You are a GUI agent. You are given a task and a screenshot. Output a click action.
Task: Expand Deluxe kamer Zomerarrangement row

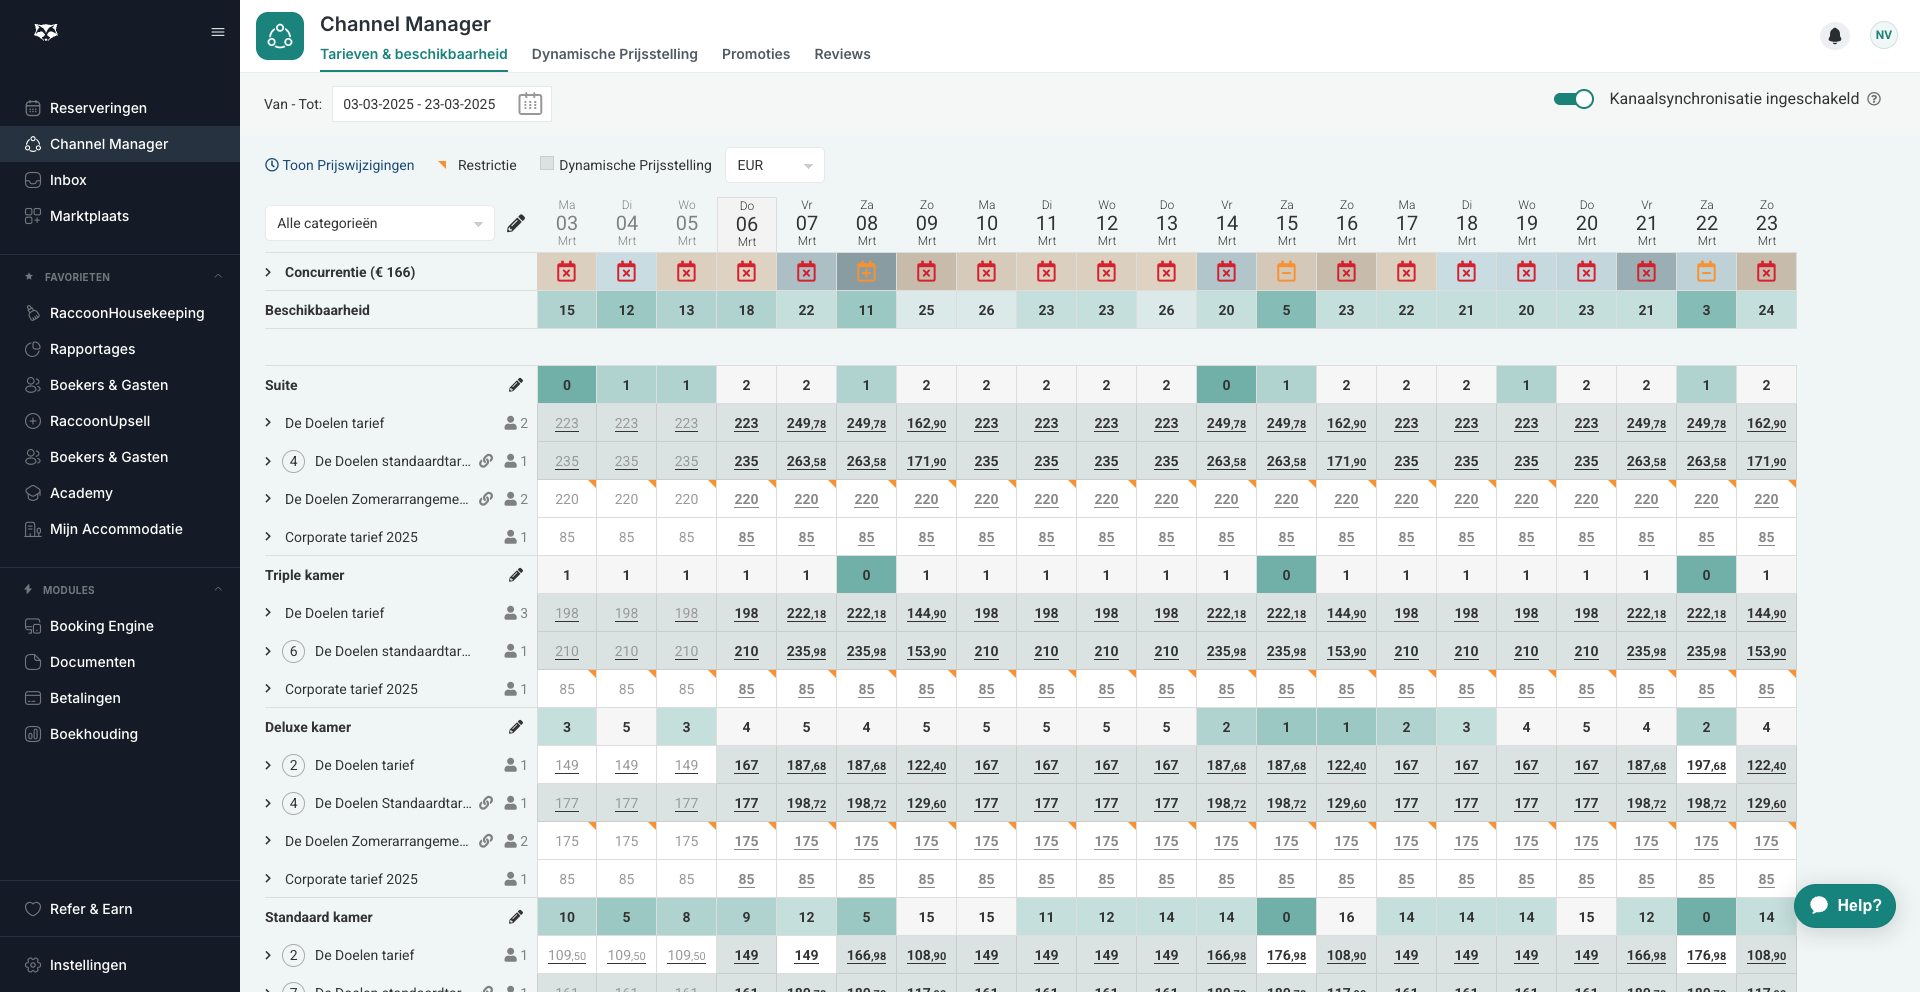tap(268, 841)
